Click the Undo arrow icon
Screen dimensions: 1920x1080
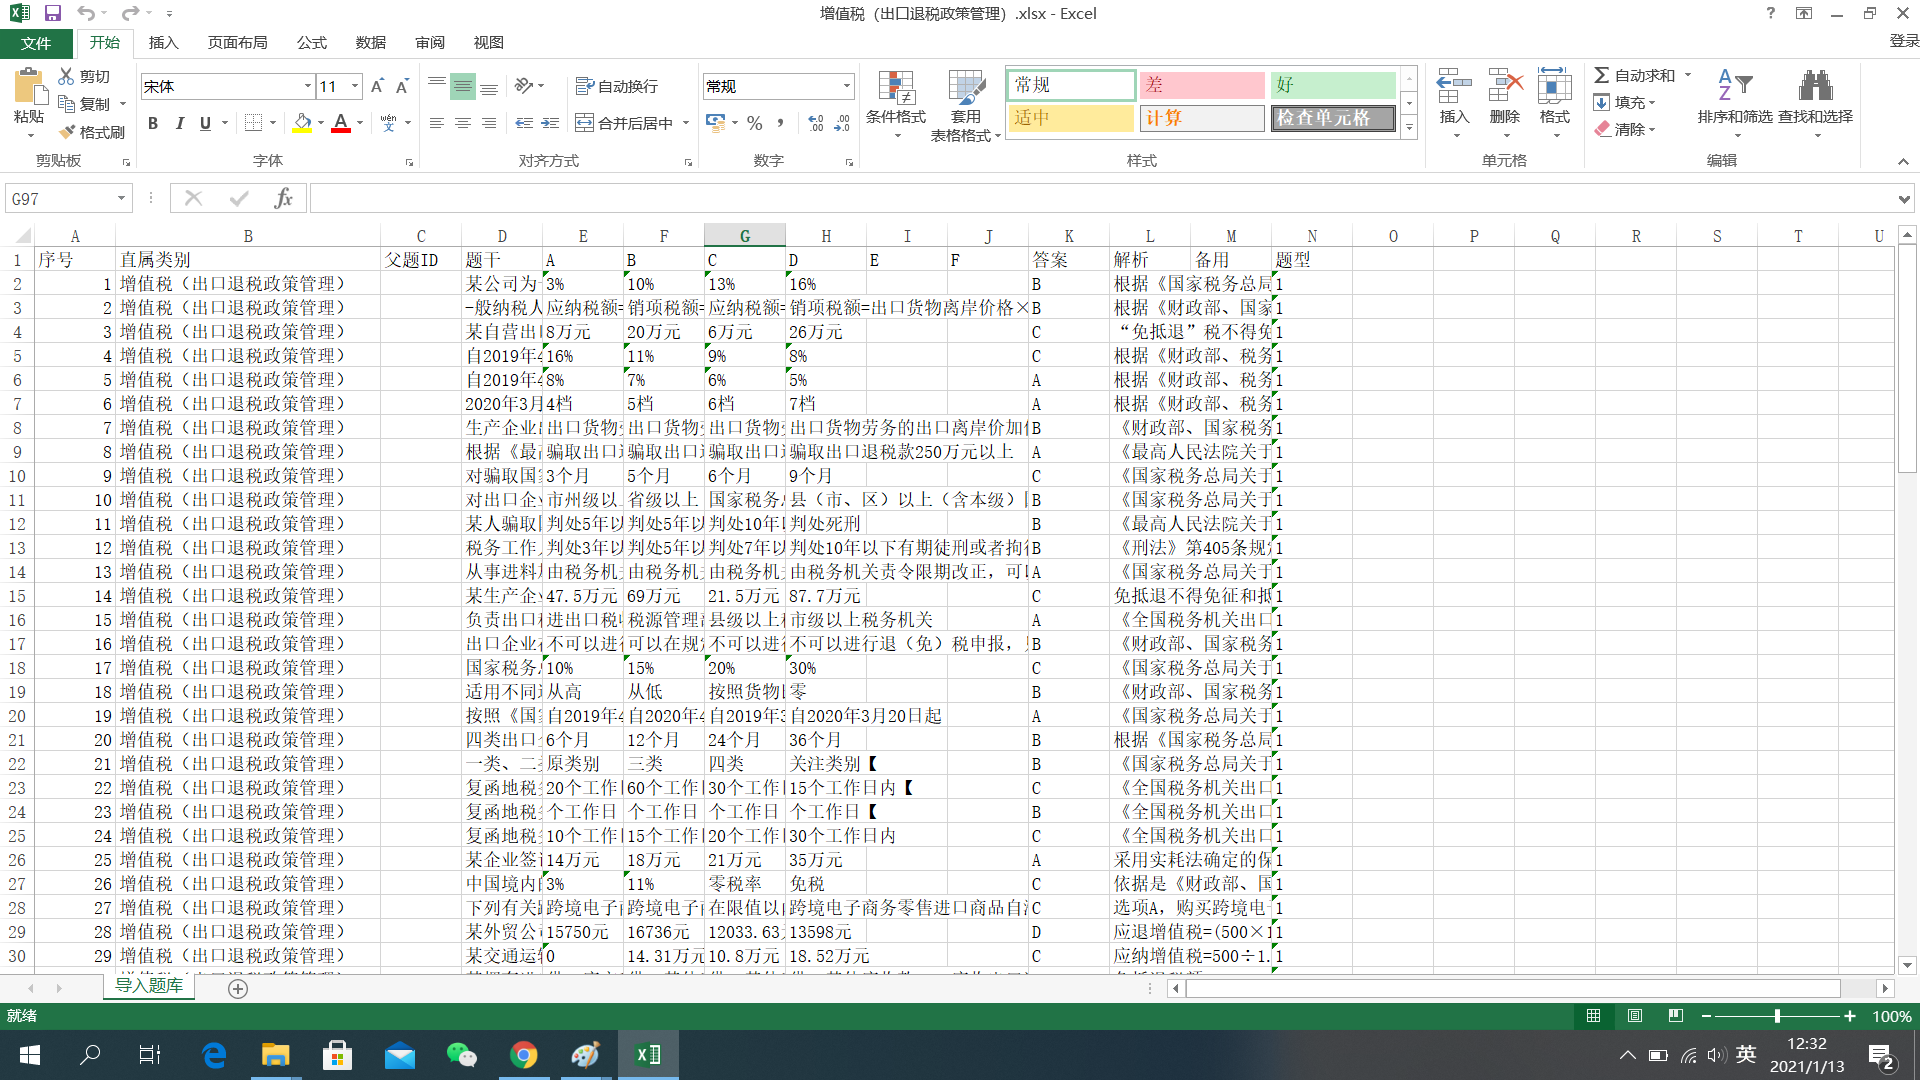click(x=87, y=13)
